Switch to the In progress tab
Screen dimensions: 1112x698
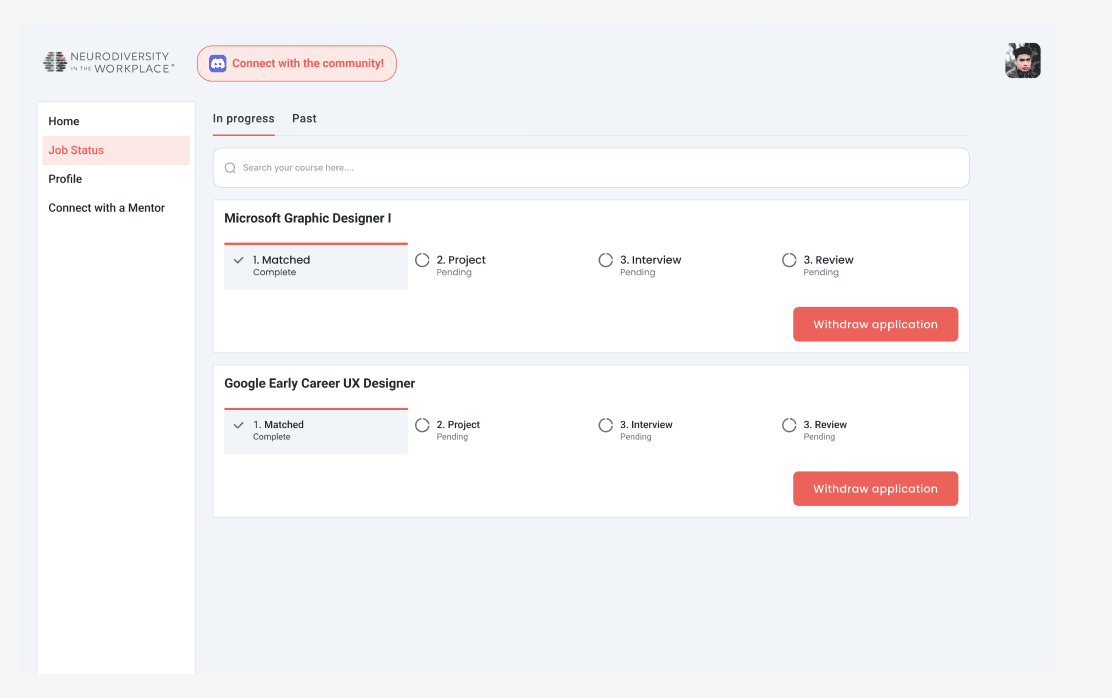[243, 118]
